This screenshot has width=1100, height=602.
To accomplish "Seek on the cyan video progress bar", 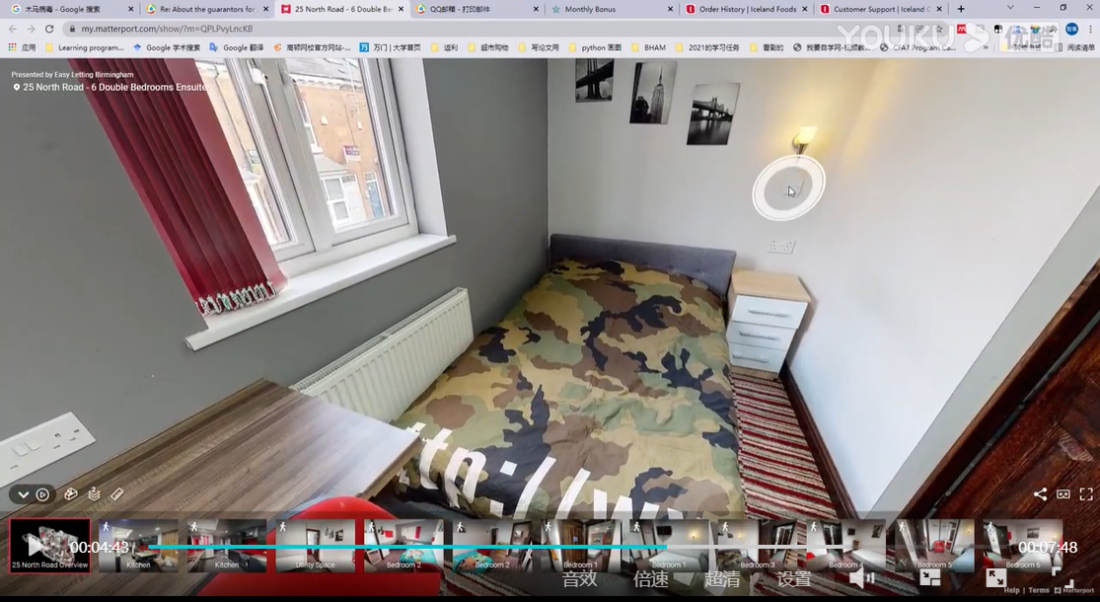I will coord(407,547).
